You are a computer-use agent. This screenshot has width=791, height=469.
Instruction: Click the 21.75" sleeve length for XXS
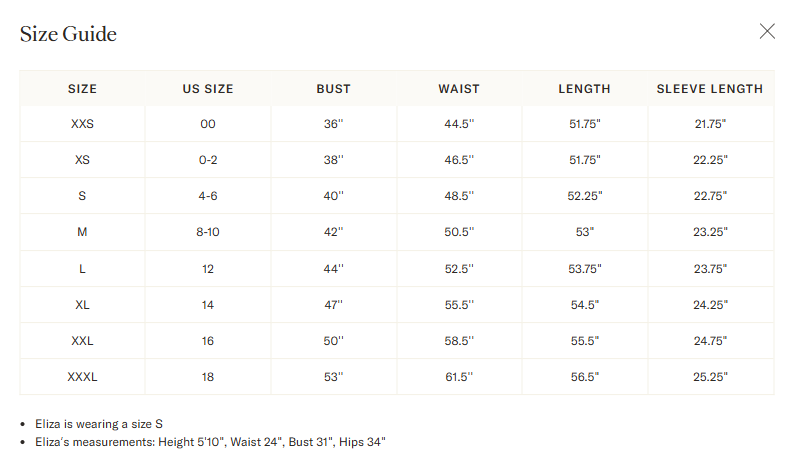point(710,124)
